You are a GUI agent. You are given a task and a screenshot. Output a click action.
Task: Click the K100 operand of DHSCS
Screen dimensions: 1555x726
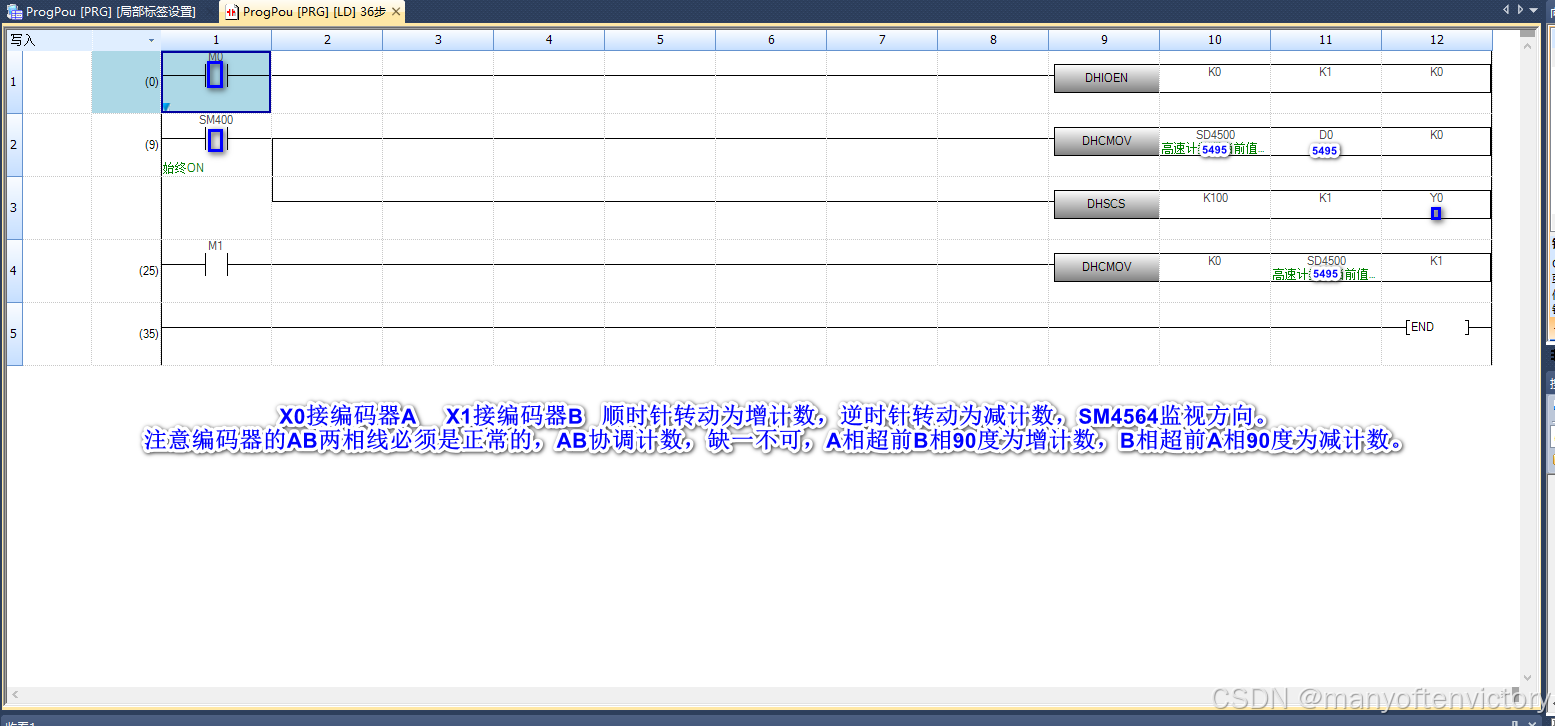pos(1215,198)
